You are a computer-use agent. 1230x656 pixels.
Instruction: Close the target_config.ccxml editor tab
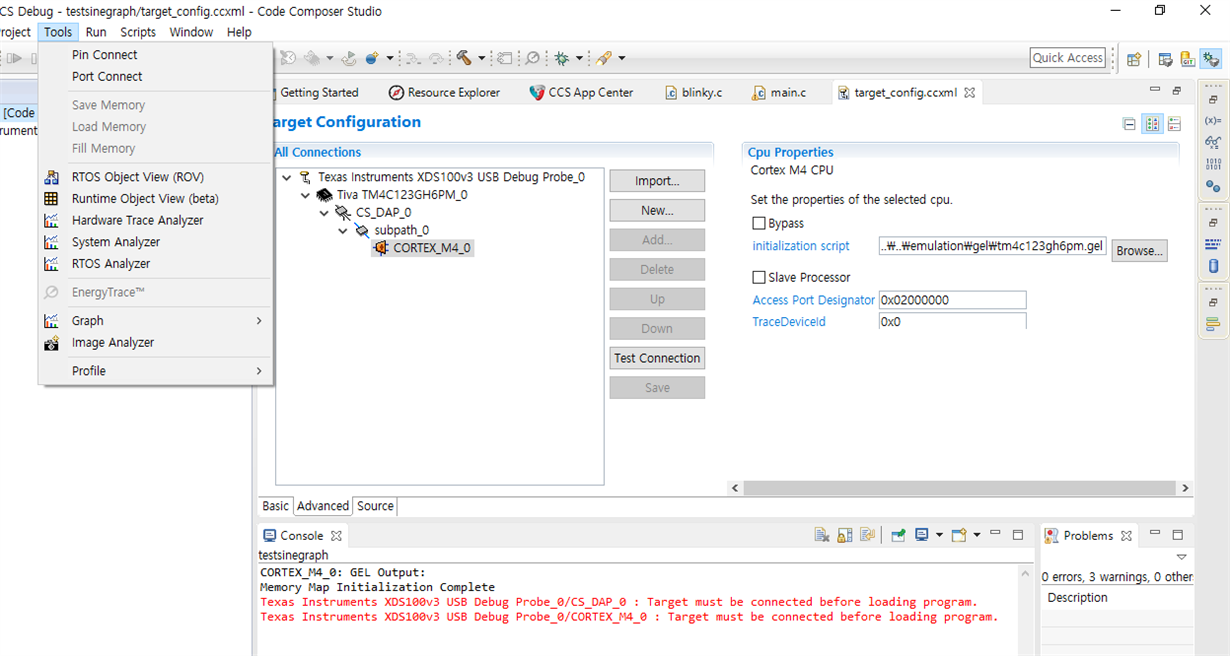point(969,92)
